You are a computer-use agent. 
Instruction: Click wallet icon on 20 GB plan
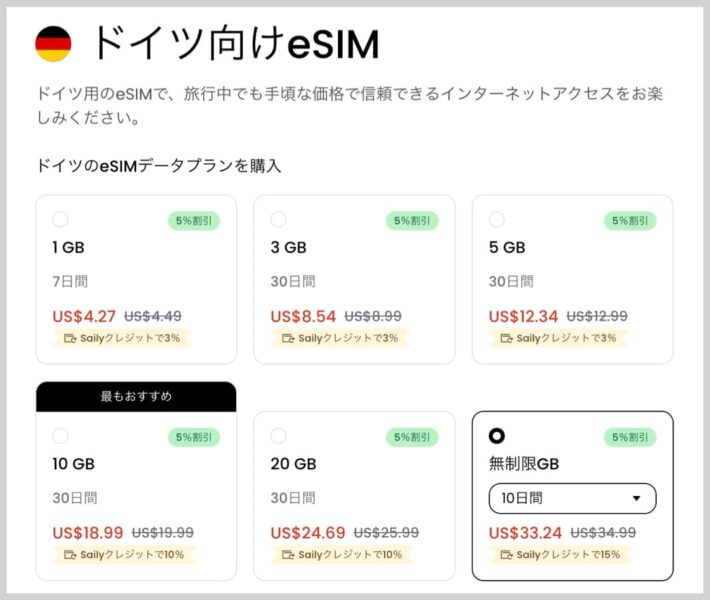(287, 555)
